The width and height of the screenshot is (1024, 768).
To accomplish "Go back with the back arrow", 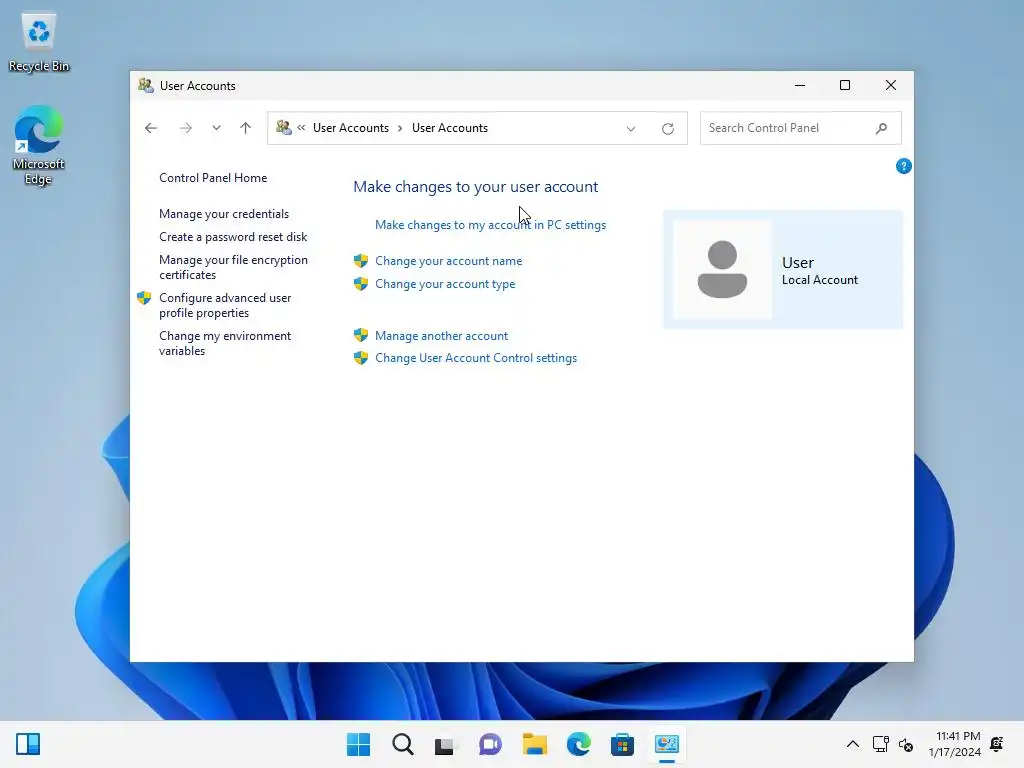I will pos(151,128).
